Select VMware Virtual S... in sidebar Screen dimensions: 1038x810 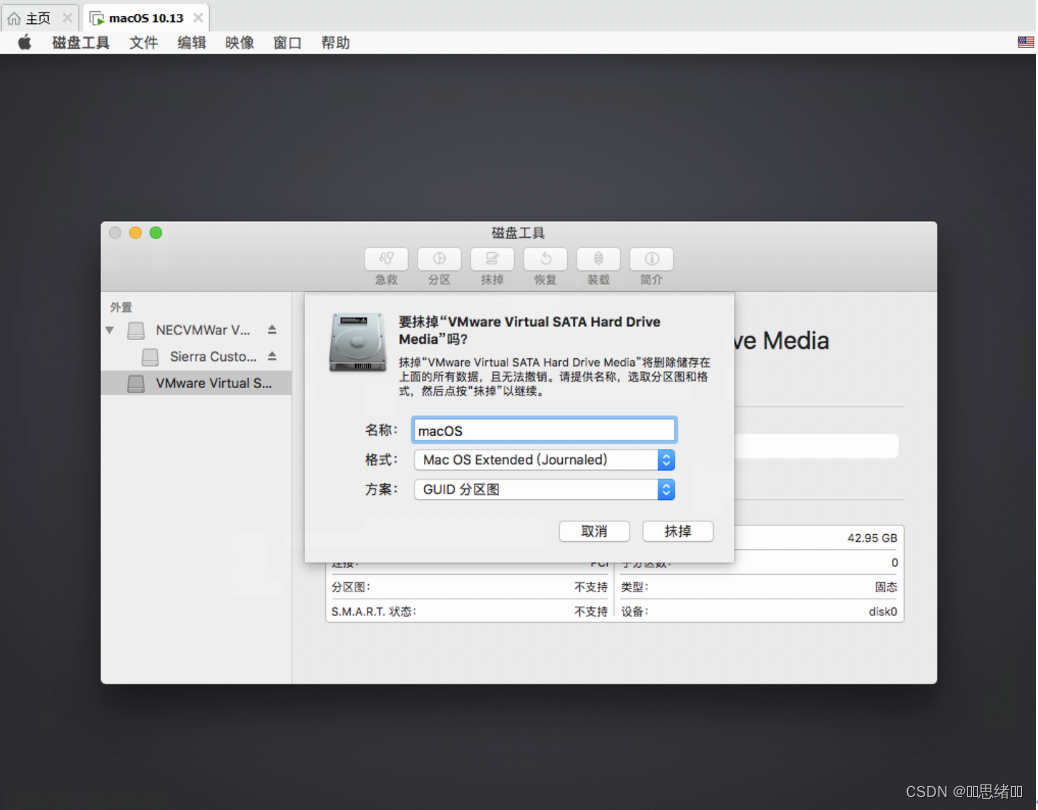tap(196, 383)
